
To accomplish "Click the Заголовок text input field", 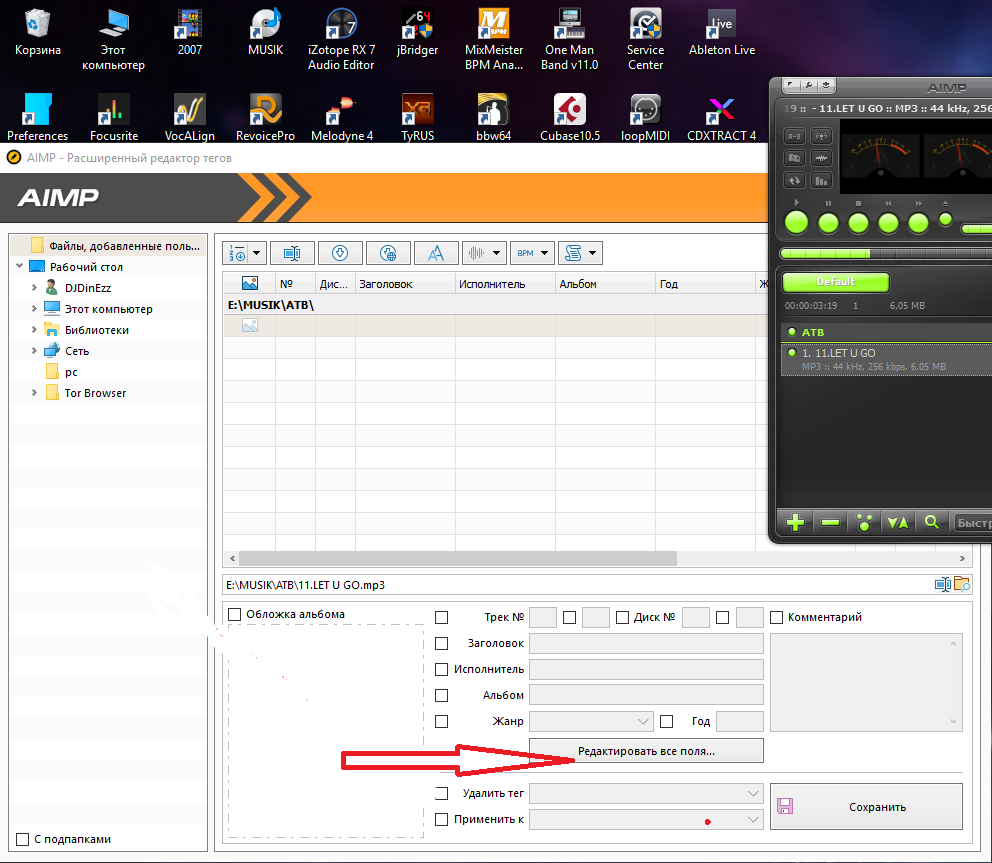I will 646,643.
